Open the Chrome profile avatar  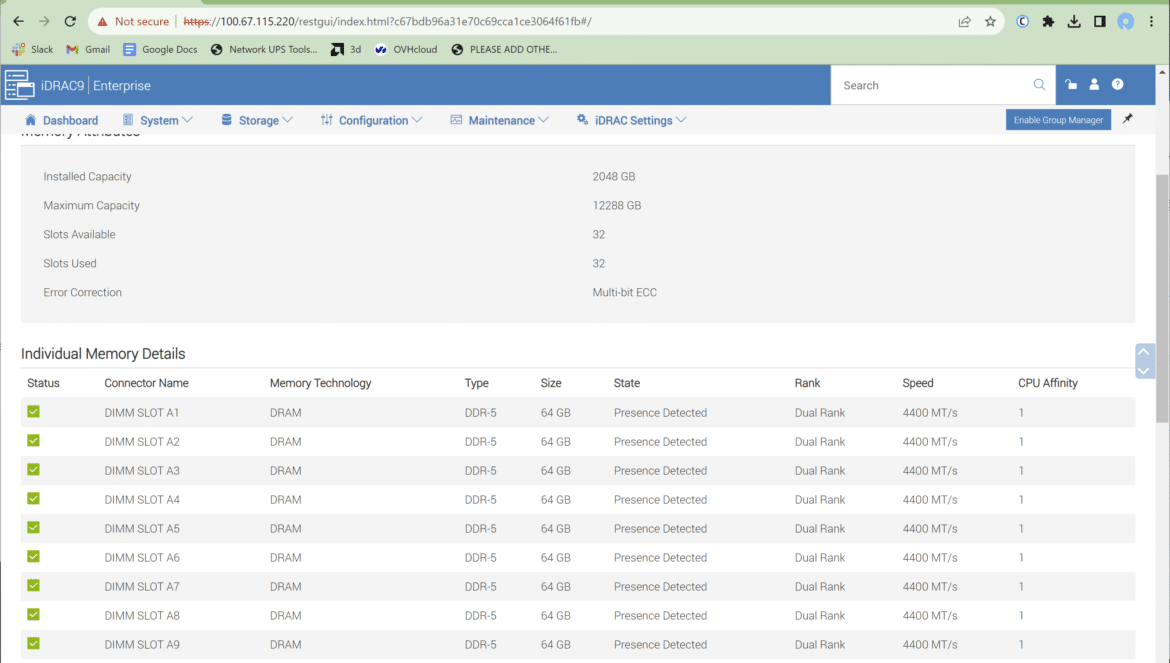[1125, 22]
